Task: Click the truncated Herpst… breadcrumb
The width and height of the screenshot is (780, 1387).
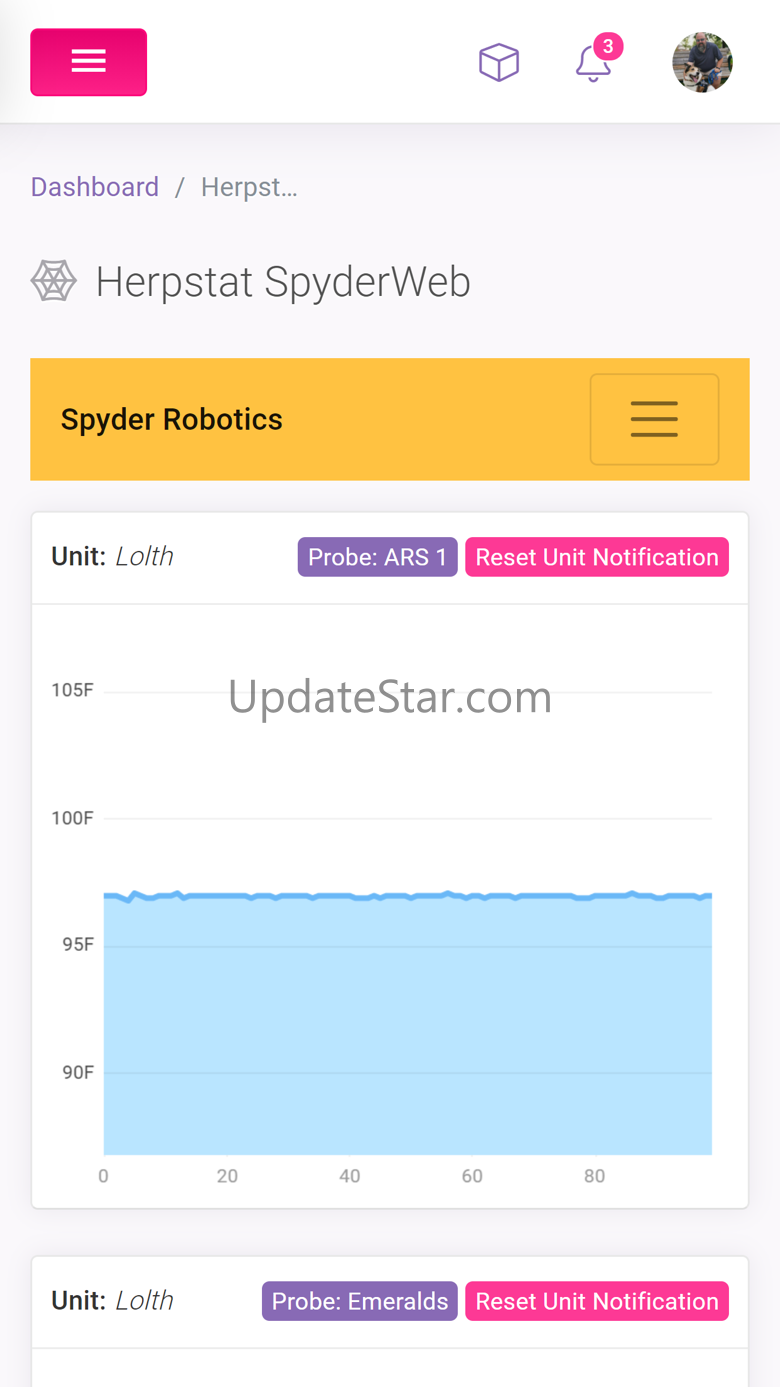Action: point(249,187)
